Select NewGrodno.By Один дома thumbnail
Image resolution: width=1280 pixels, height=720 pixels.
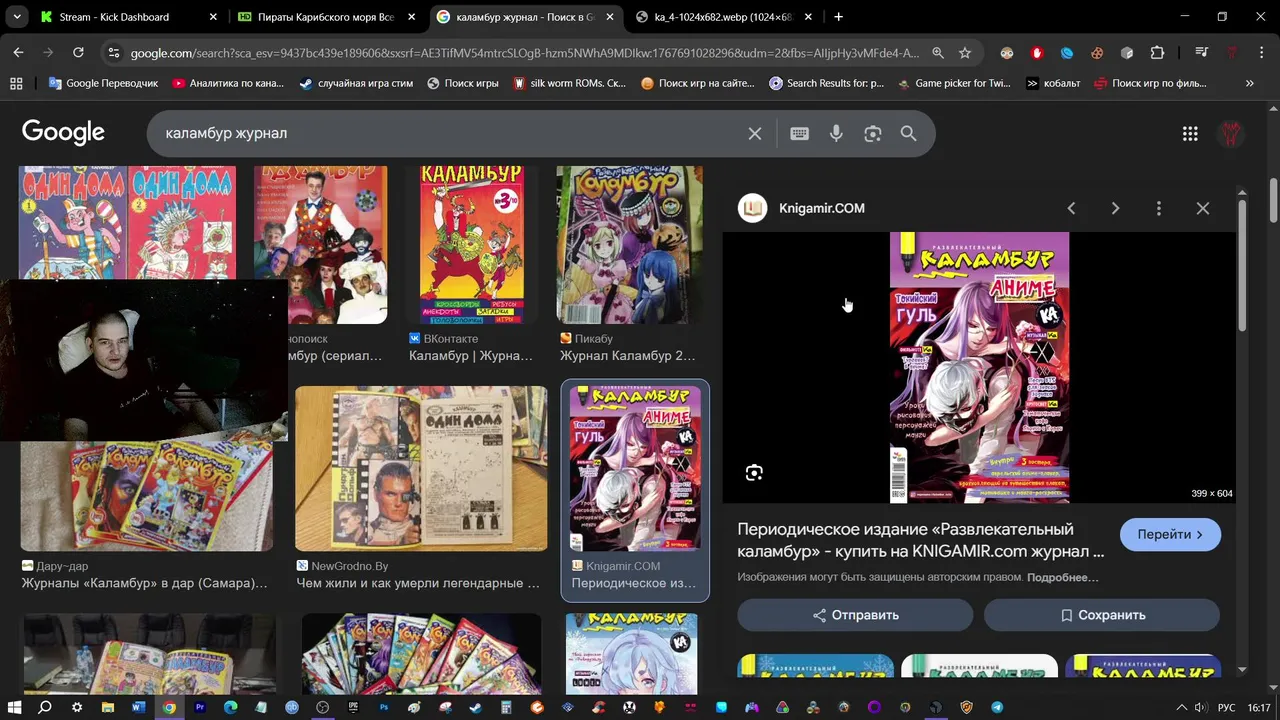421,469
